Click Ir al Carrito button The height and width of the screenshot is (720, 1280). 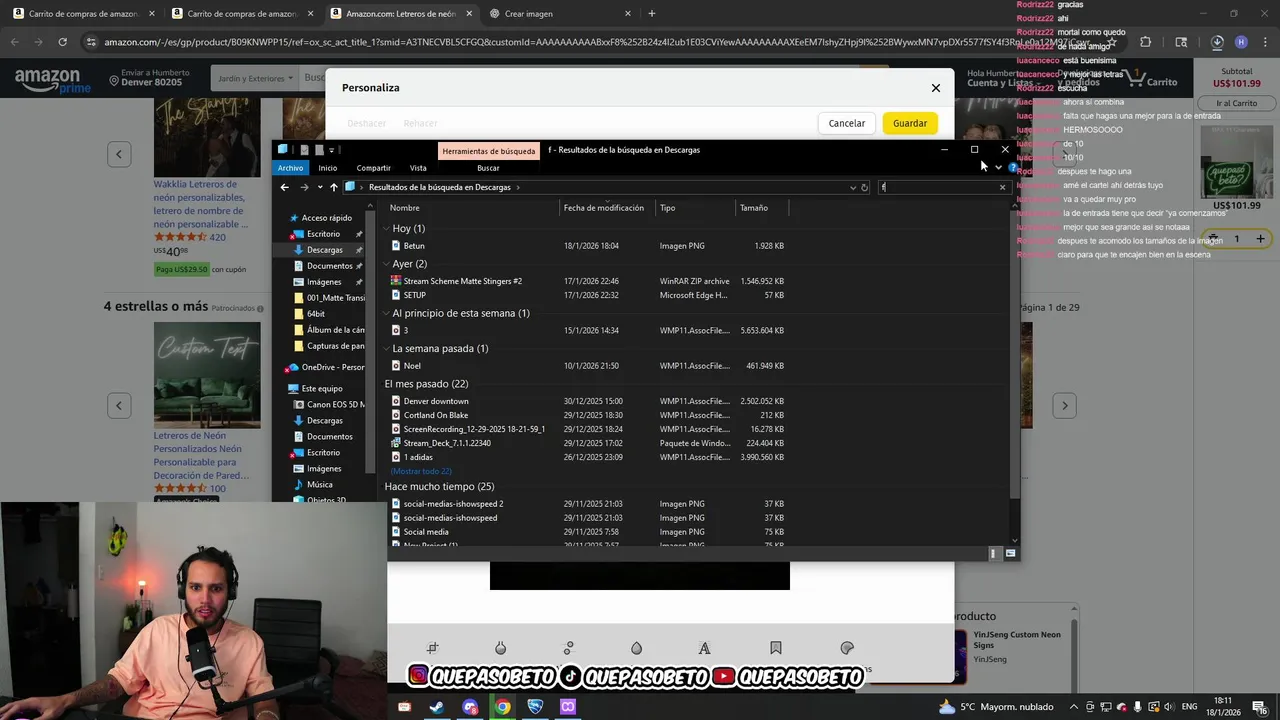1237,103
